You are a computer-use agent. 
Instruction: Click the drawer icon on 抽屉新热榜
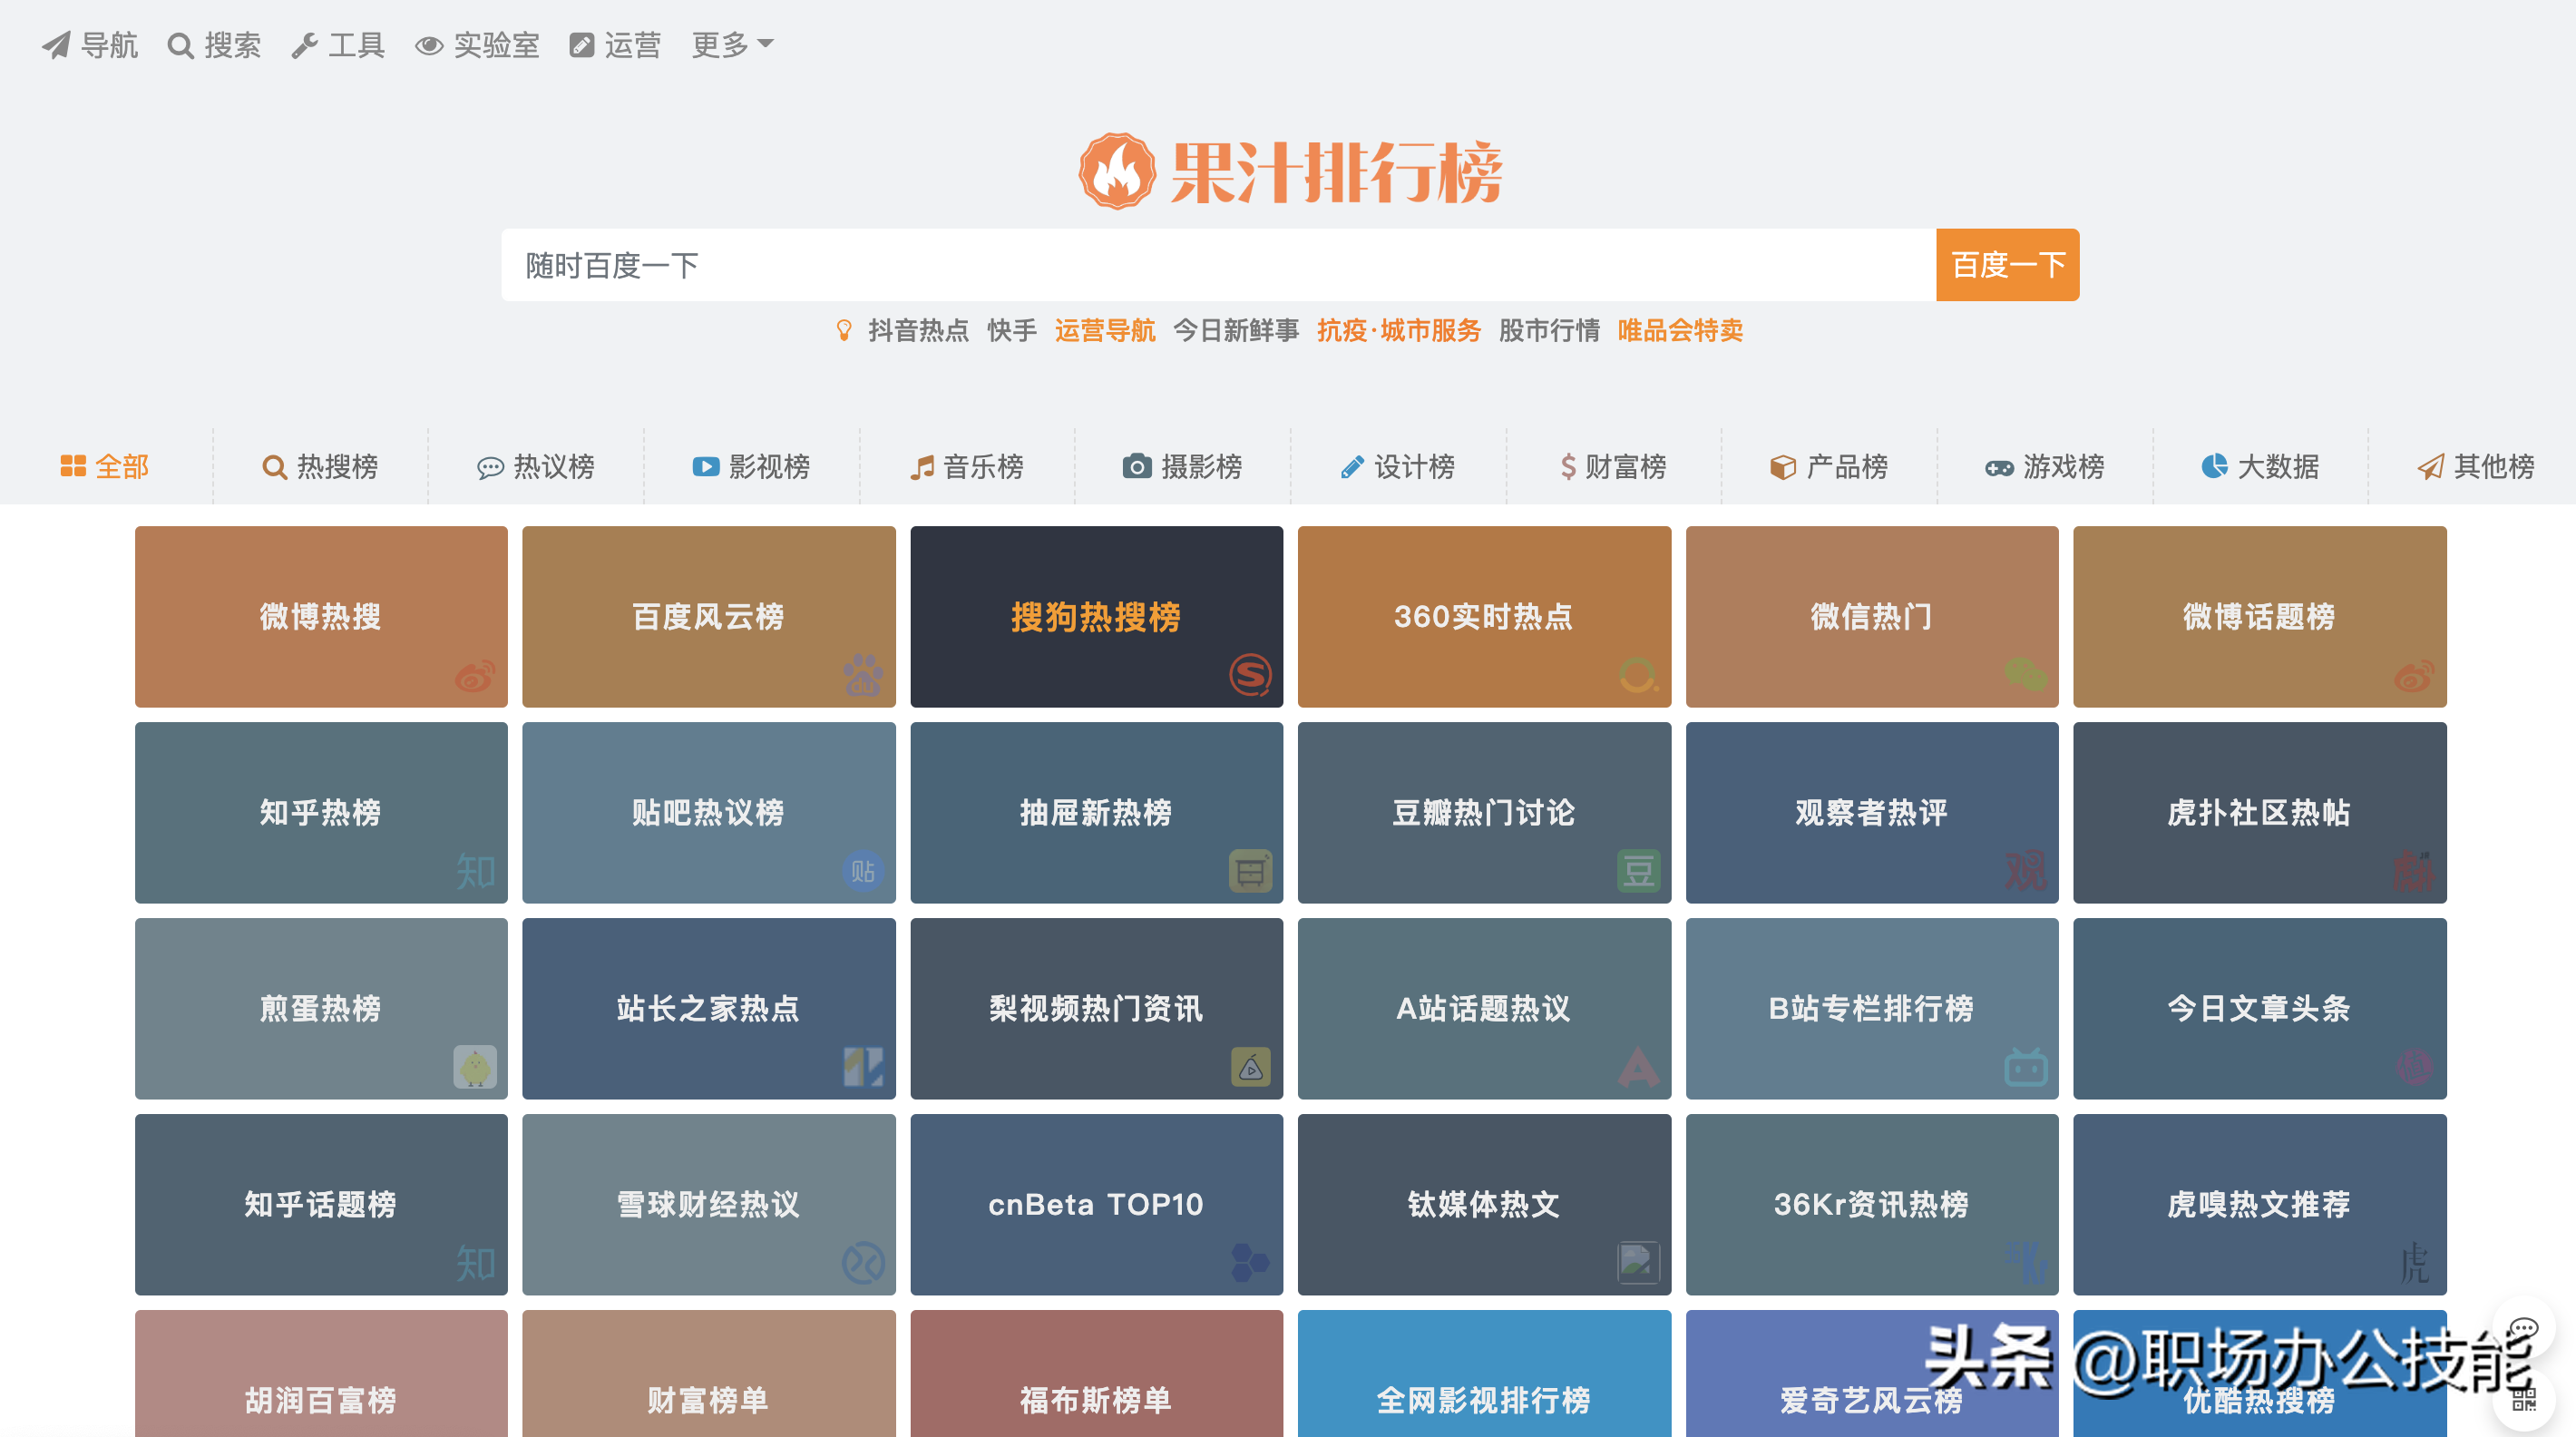[x=1250, y=871]
